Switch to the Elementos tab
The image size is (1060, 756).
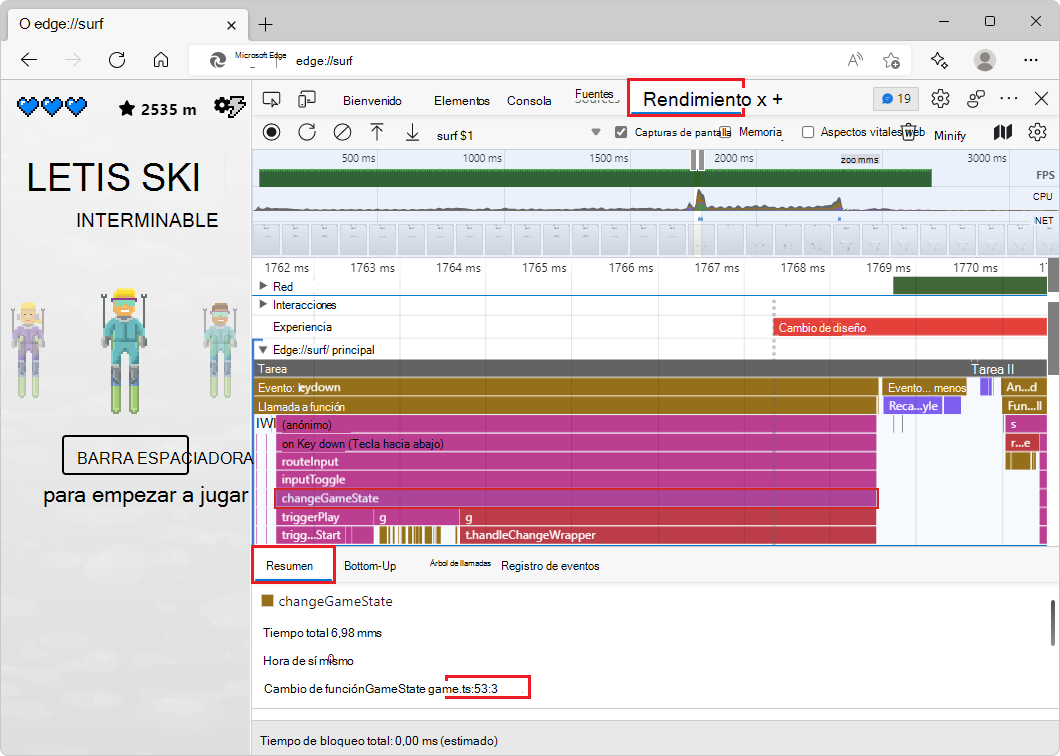[462, 101]
